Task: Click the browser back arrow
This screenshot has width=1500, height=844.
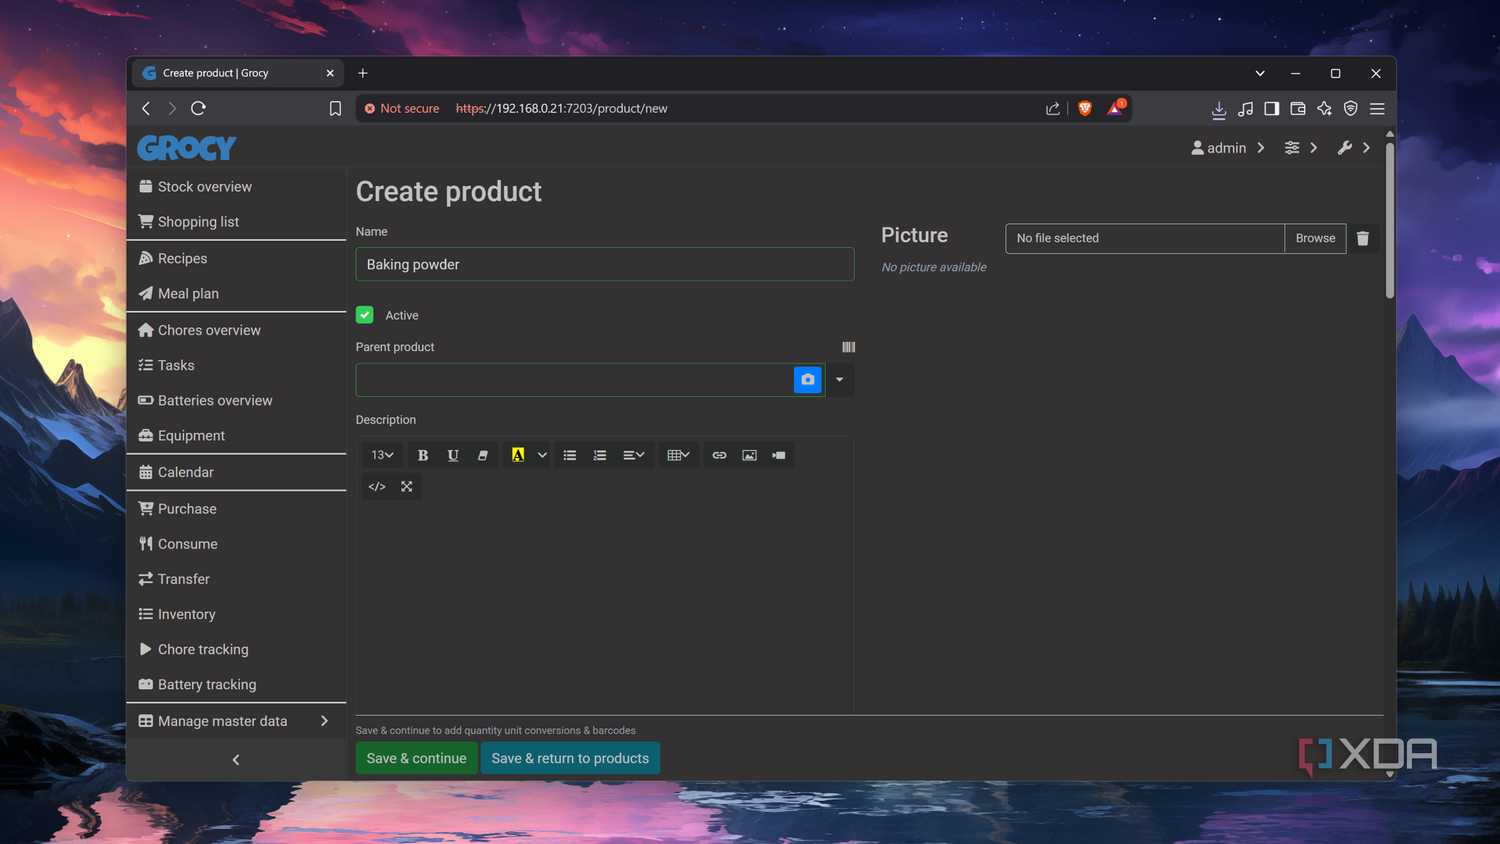Action: (x=146, y=108)
